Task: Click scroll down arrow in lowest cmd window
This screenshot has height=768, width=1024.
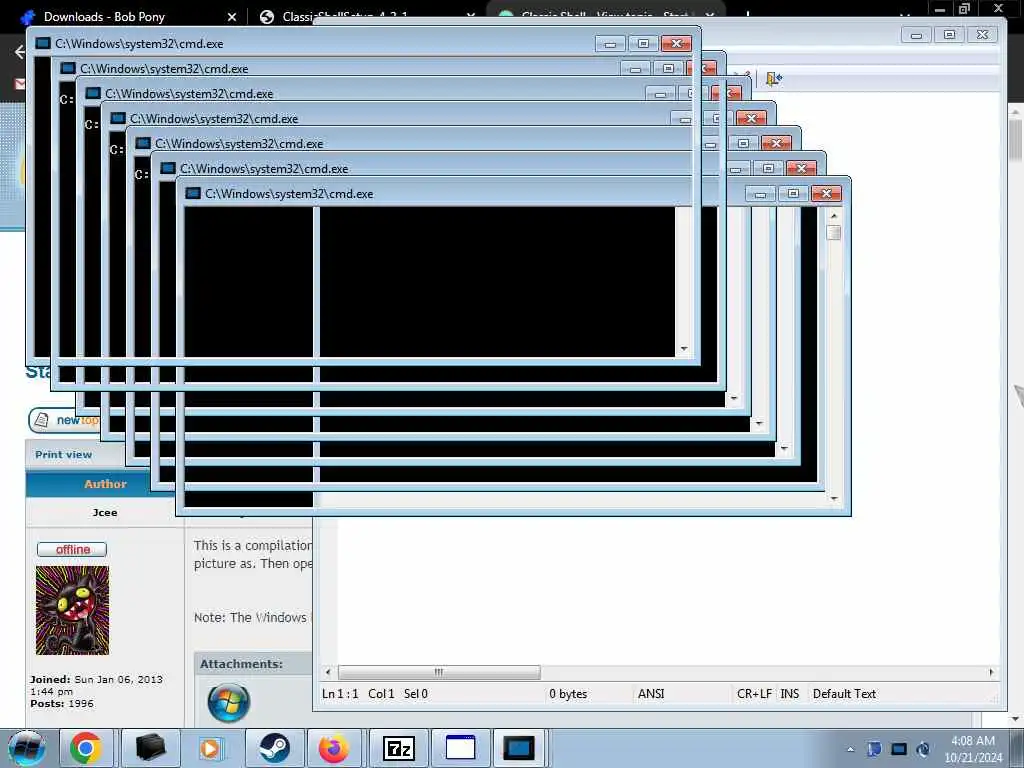Action: (834, 499)
